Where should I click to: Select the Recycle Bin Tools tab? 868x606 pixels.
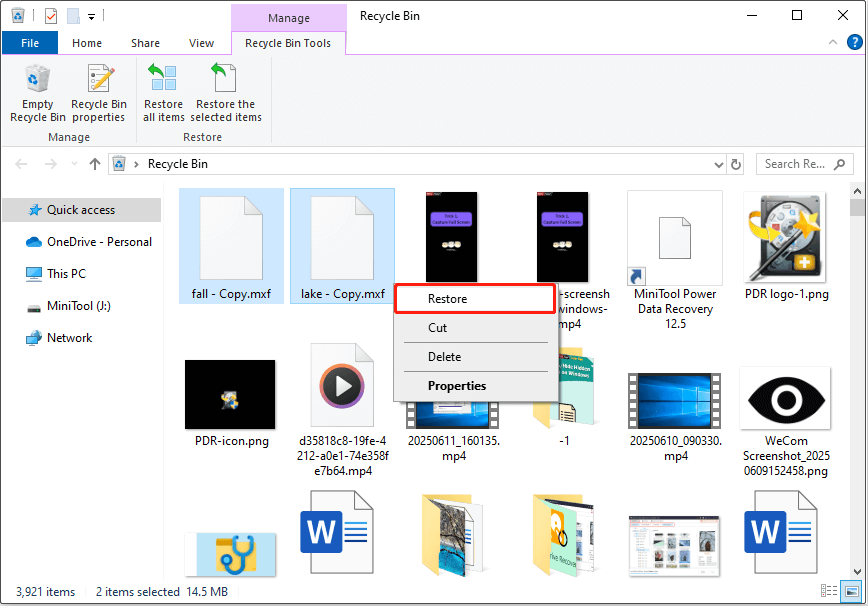coord(288,43)
